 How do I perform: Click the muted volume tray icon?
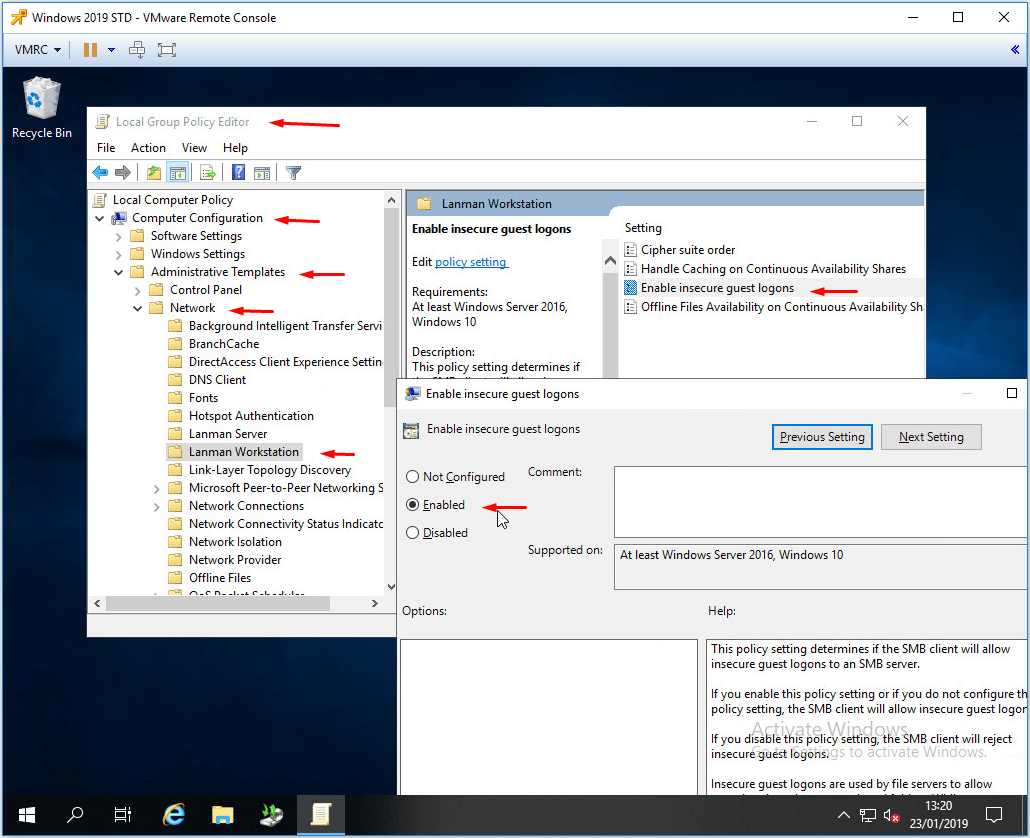click(x=891, y=816)
